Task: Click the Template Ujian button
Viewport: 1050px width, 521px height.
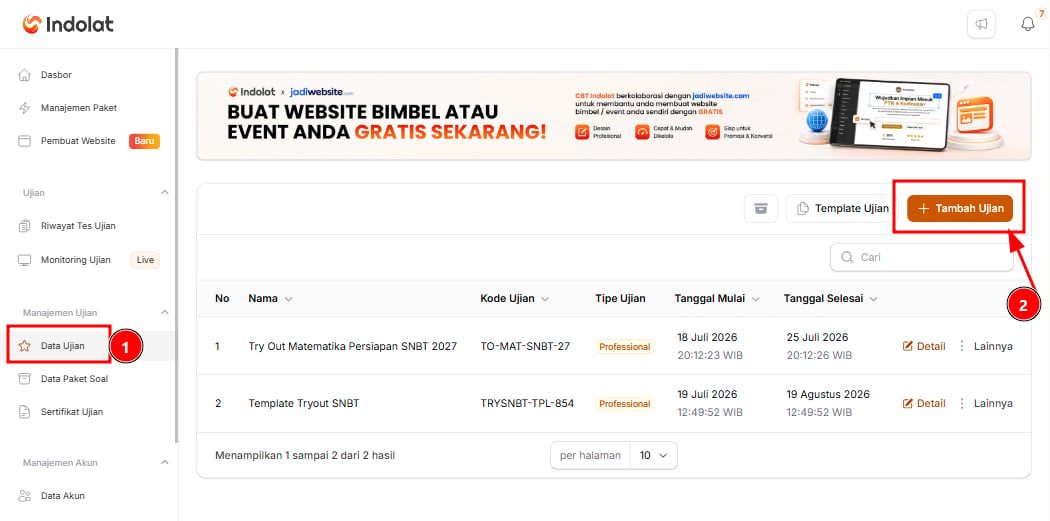Action: [x=842, y=208]
